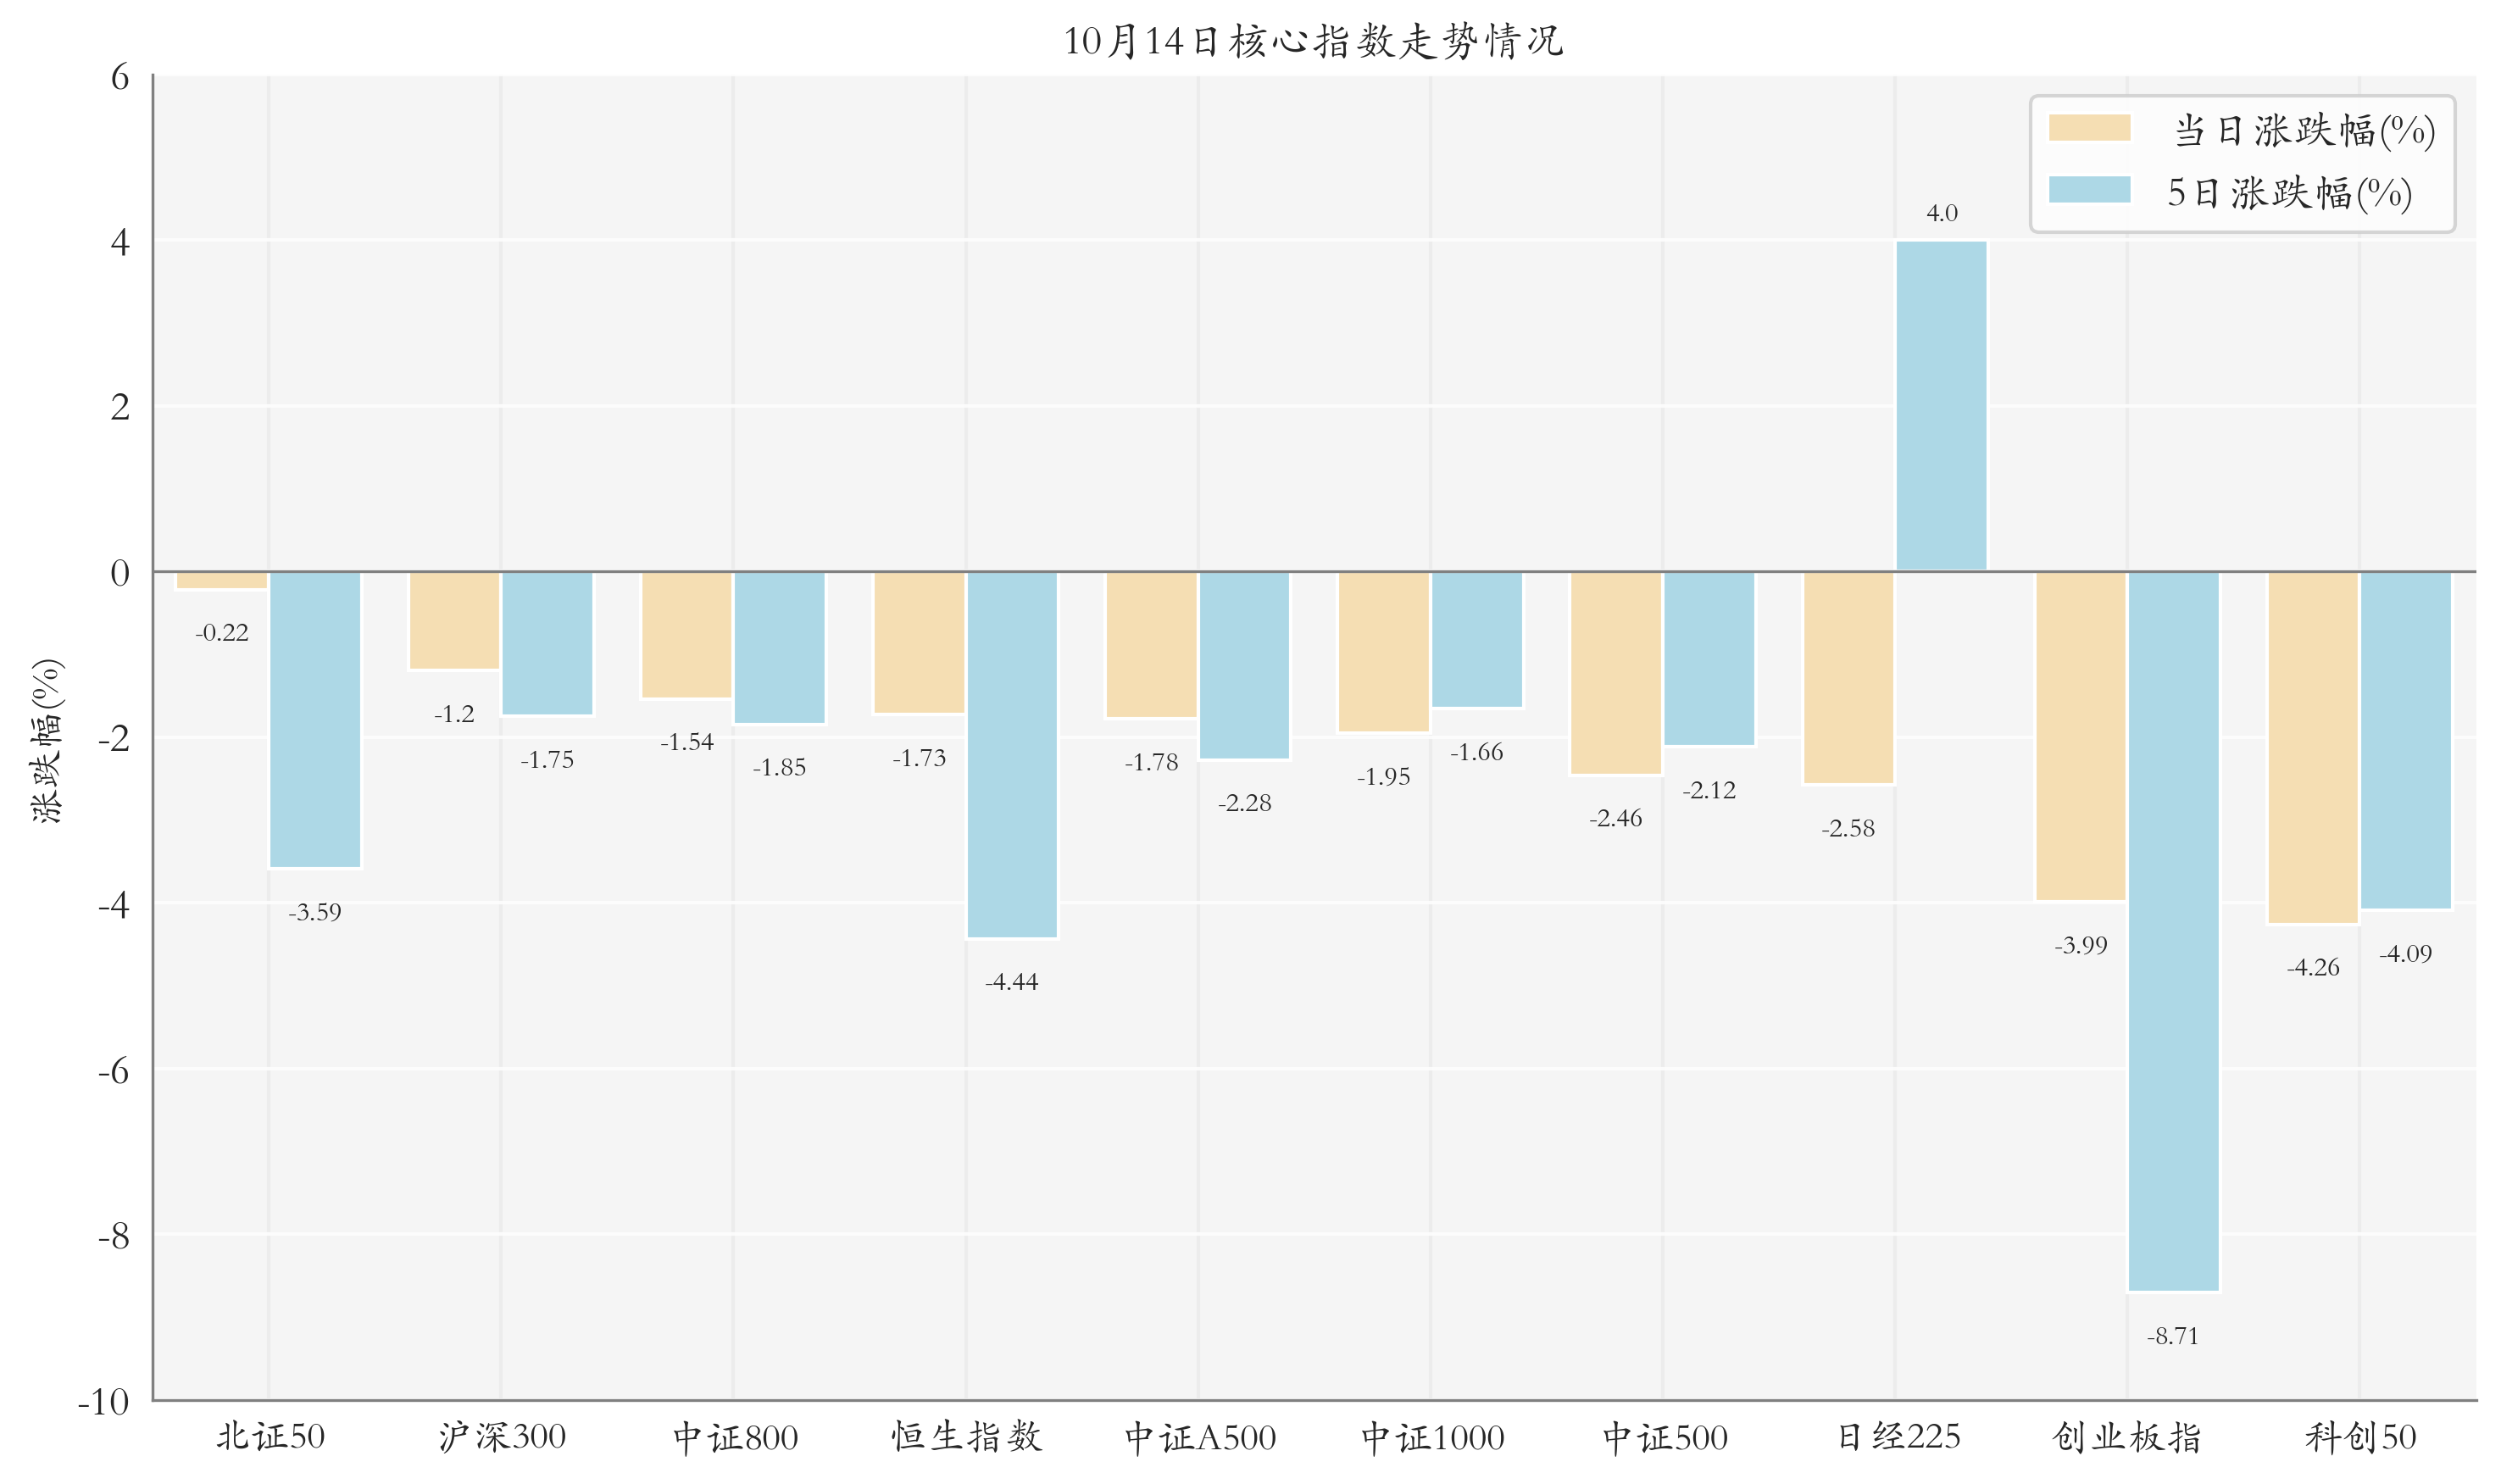2501x1484 pixels.
Task: Click the x-axis label 科创50
Action: (x=2359, y=1437)
